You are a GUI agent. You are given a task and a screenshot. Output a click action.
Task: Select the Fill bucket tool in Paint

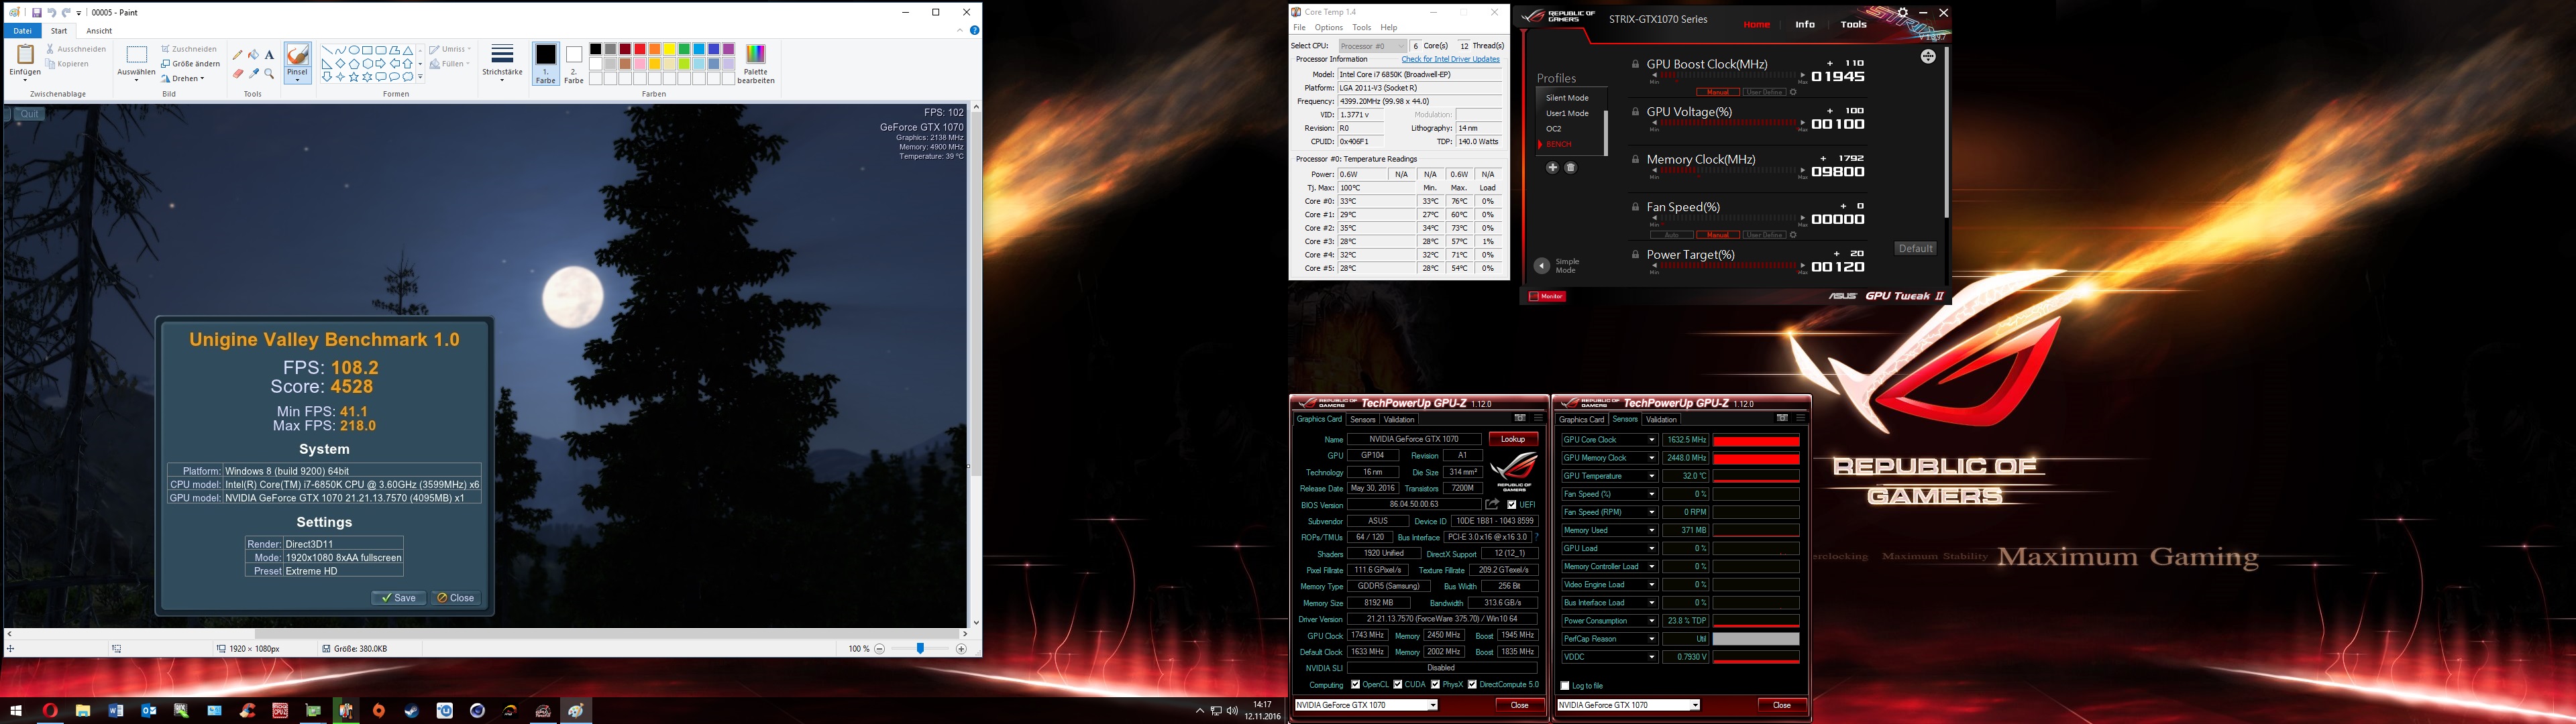(x=253, y=55)
